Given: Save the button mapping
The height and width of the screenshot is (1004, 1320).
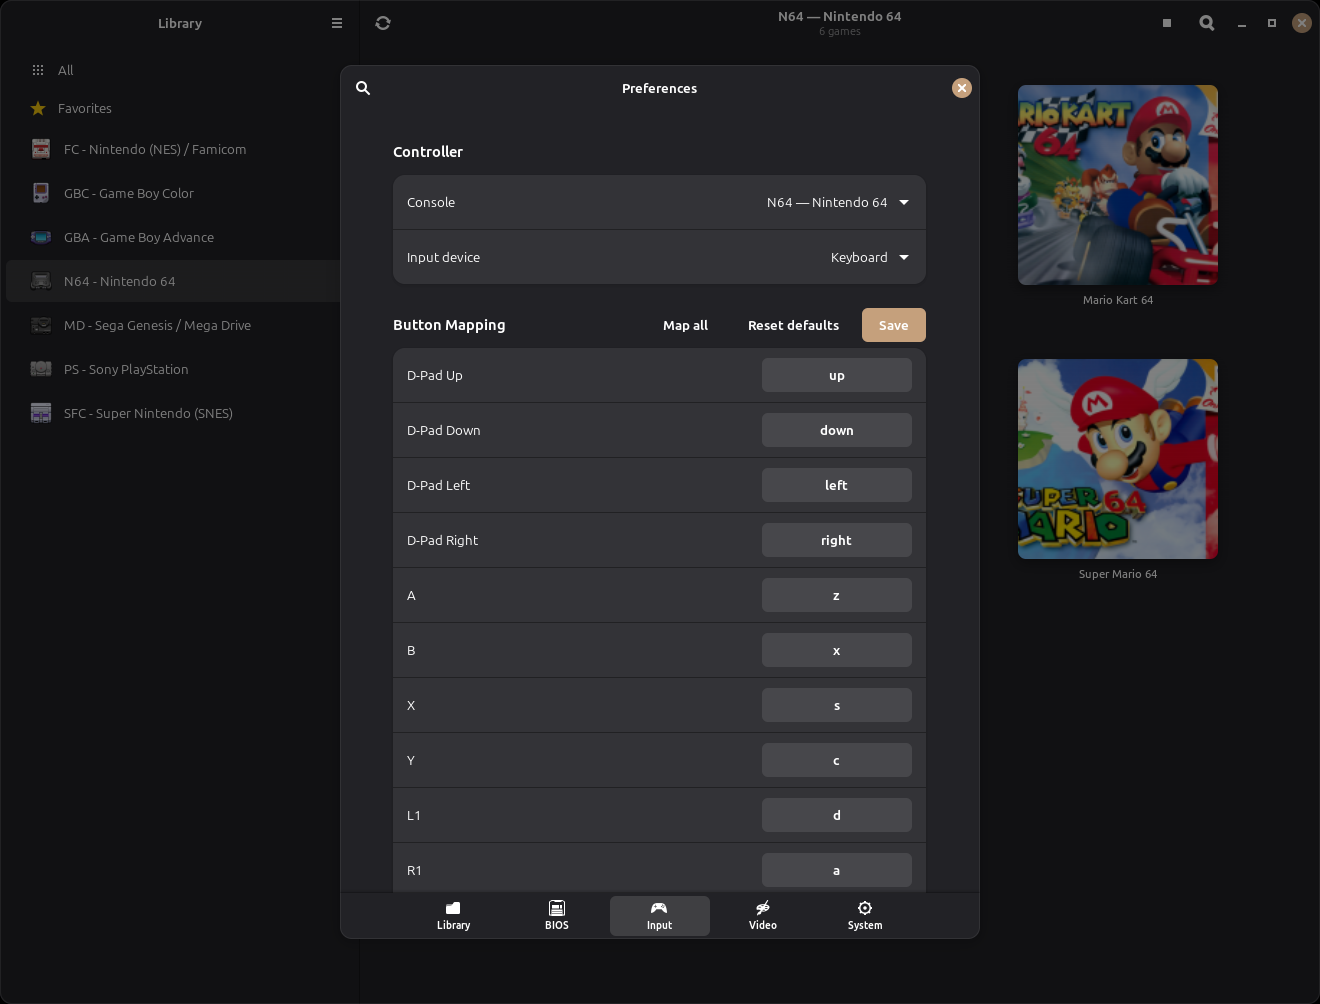Looking at the screenshot, I should tap(894, 325).
